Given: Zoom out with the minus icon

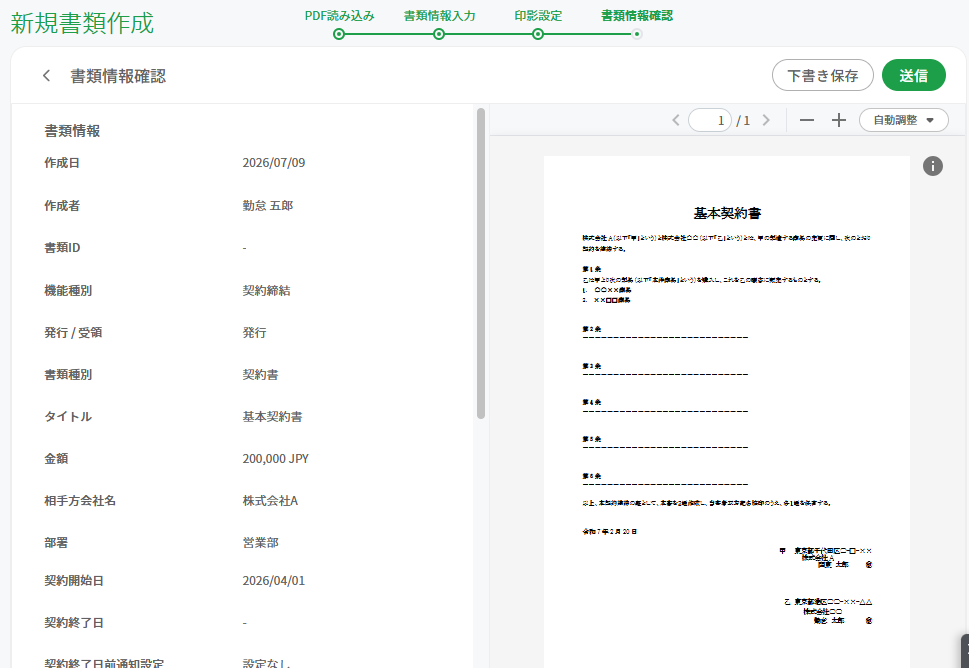Looking at the screenshot, I should coord(806,120).
